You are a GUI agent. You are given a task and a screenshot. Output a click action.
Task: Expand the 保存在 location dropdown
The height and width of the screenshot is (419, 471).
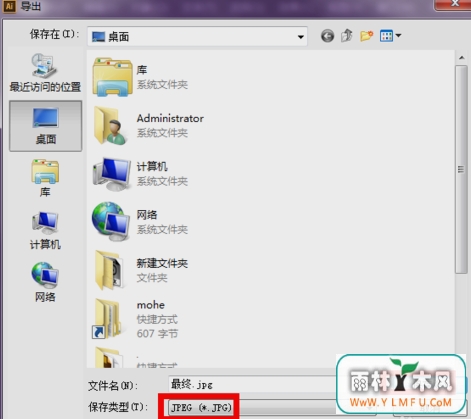tap(197, 36)
